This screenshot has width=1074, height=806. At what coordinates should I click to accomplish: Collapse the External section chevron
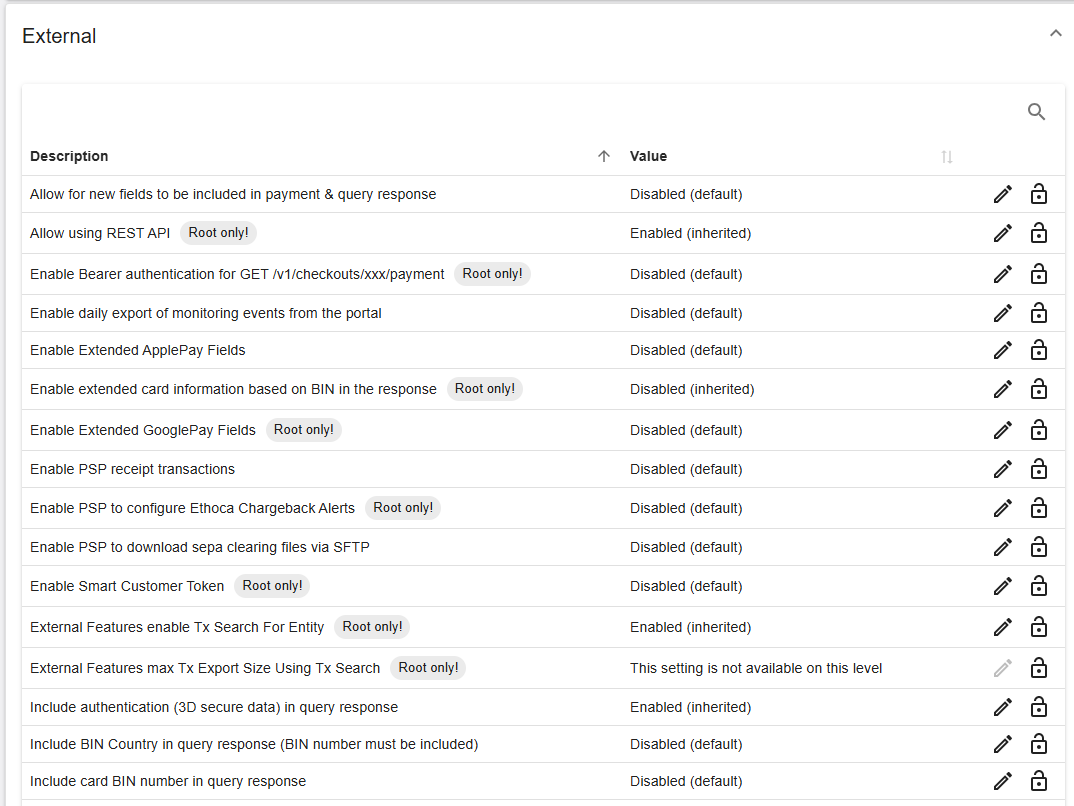click(1056, 34)
